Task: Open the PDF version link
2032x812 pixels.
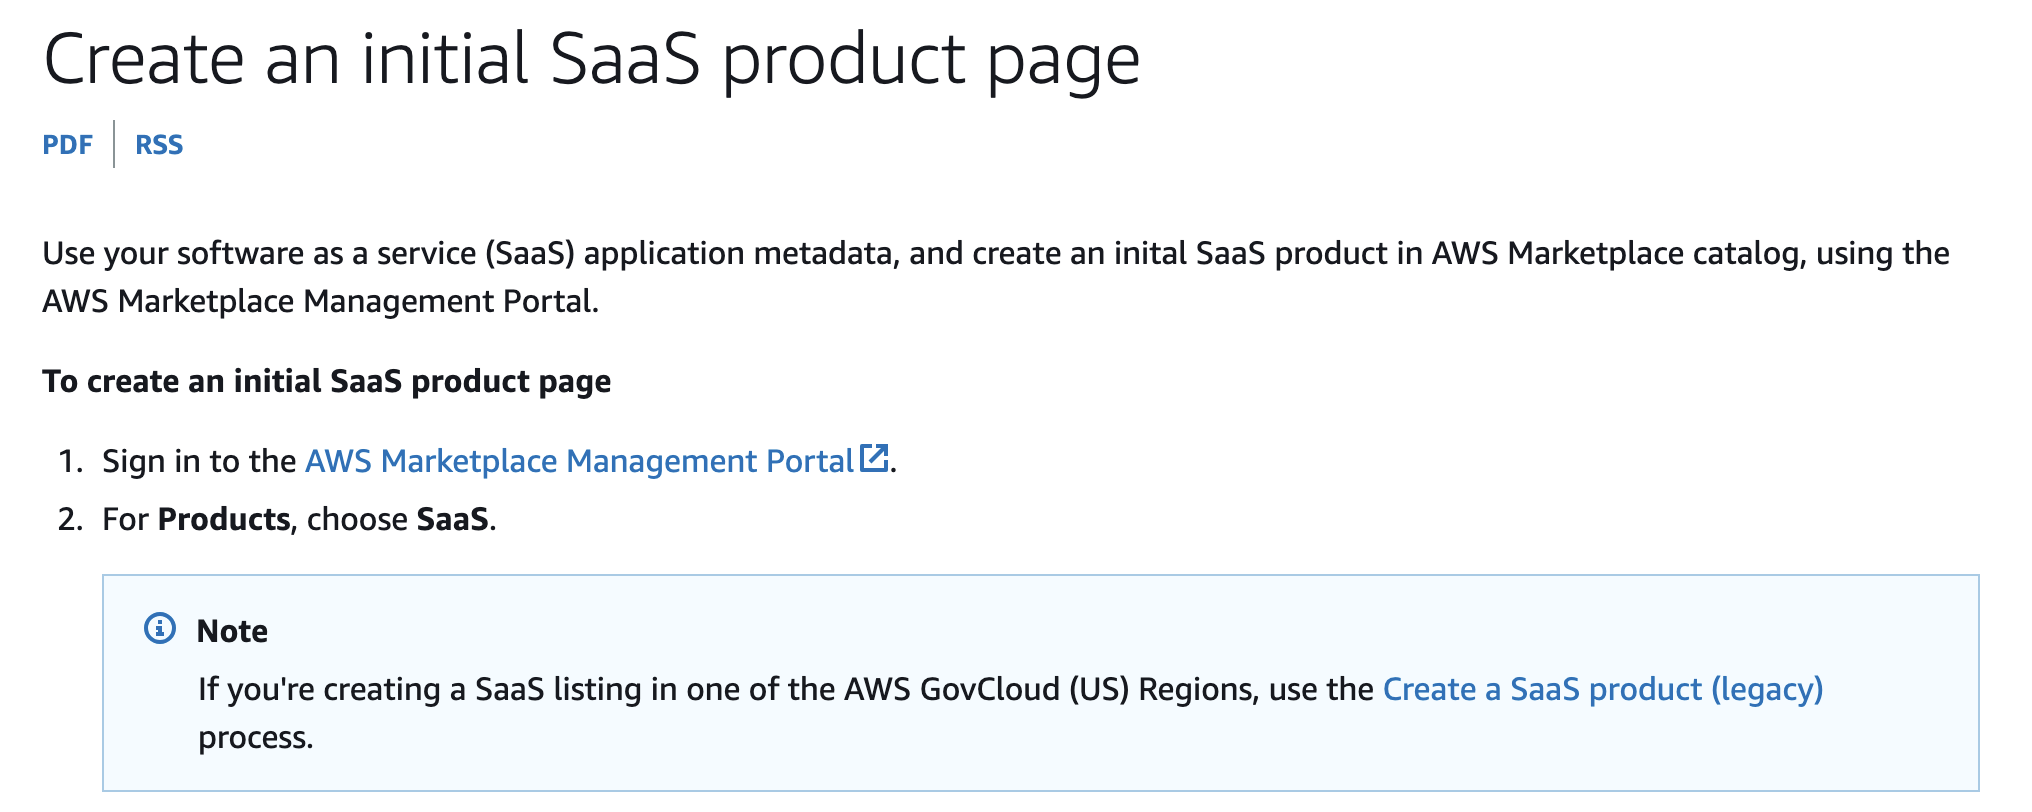Action: (x=67, y=145)
